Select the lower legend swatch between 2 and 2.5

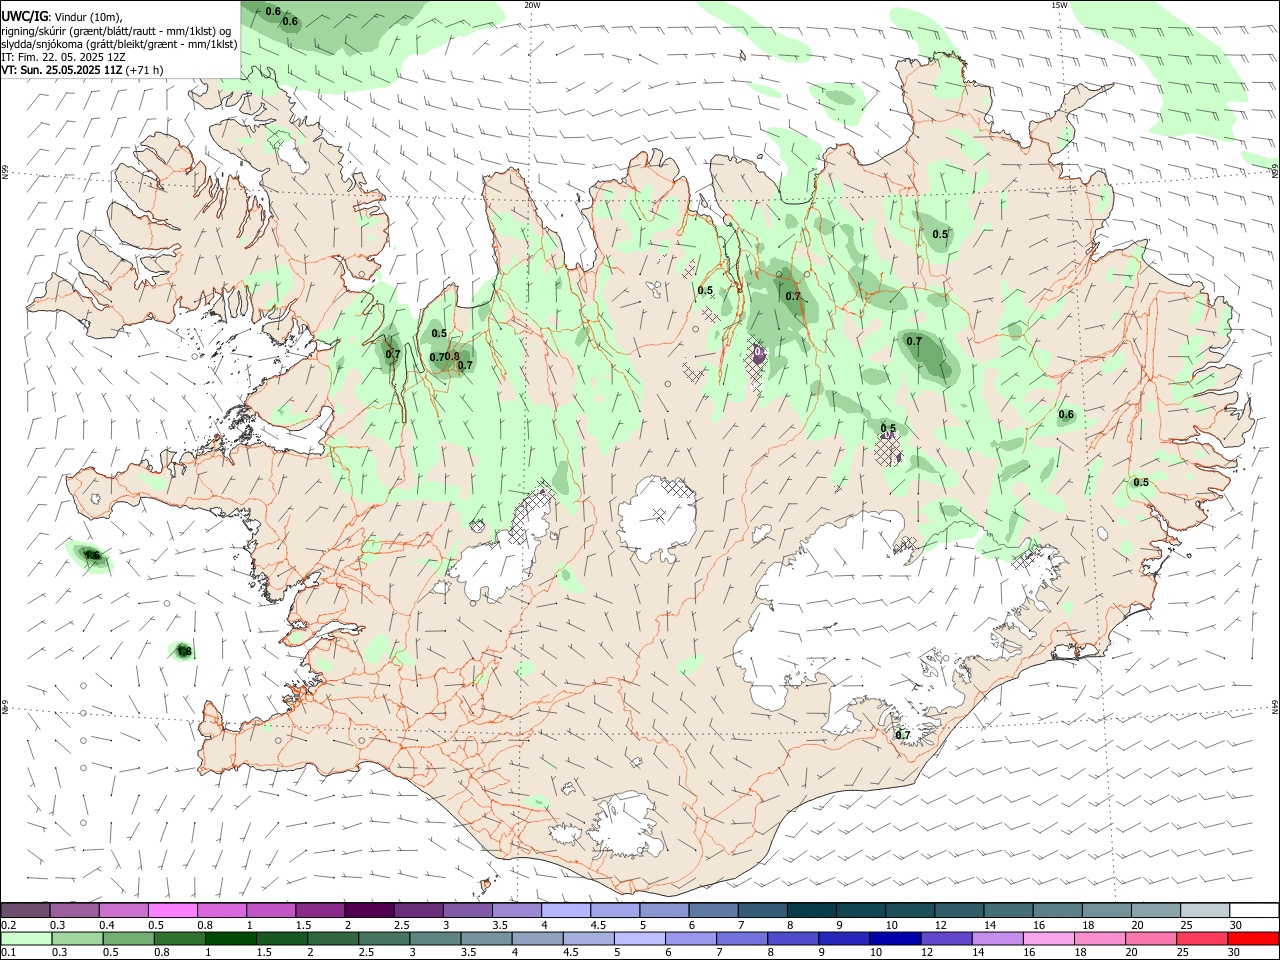click(333, 939)
